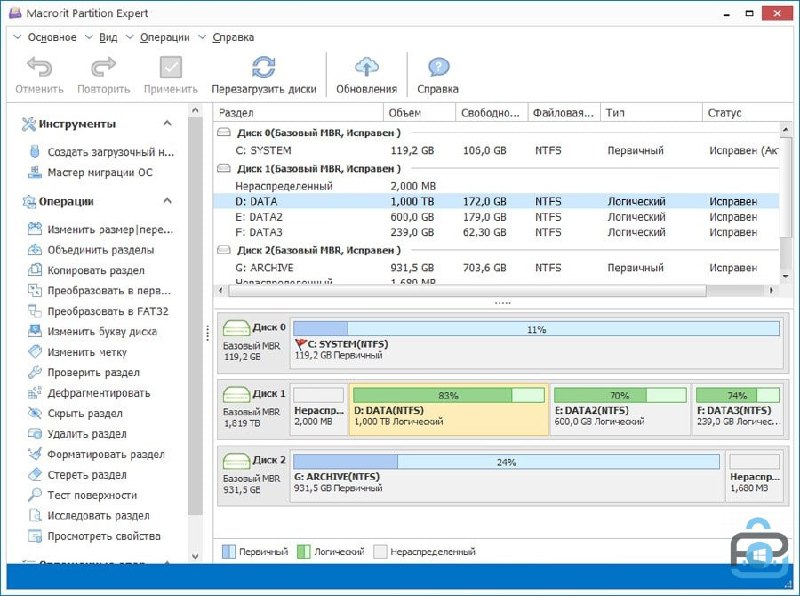The height and width of the screenshot is (596, 800).
Task: Click the Первичный legend color swatch
Action: click(x=229, y=551)
